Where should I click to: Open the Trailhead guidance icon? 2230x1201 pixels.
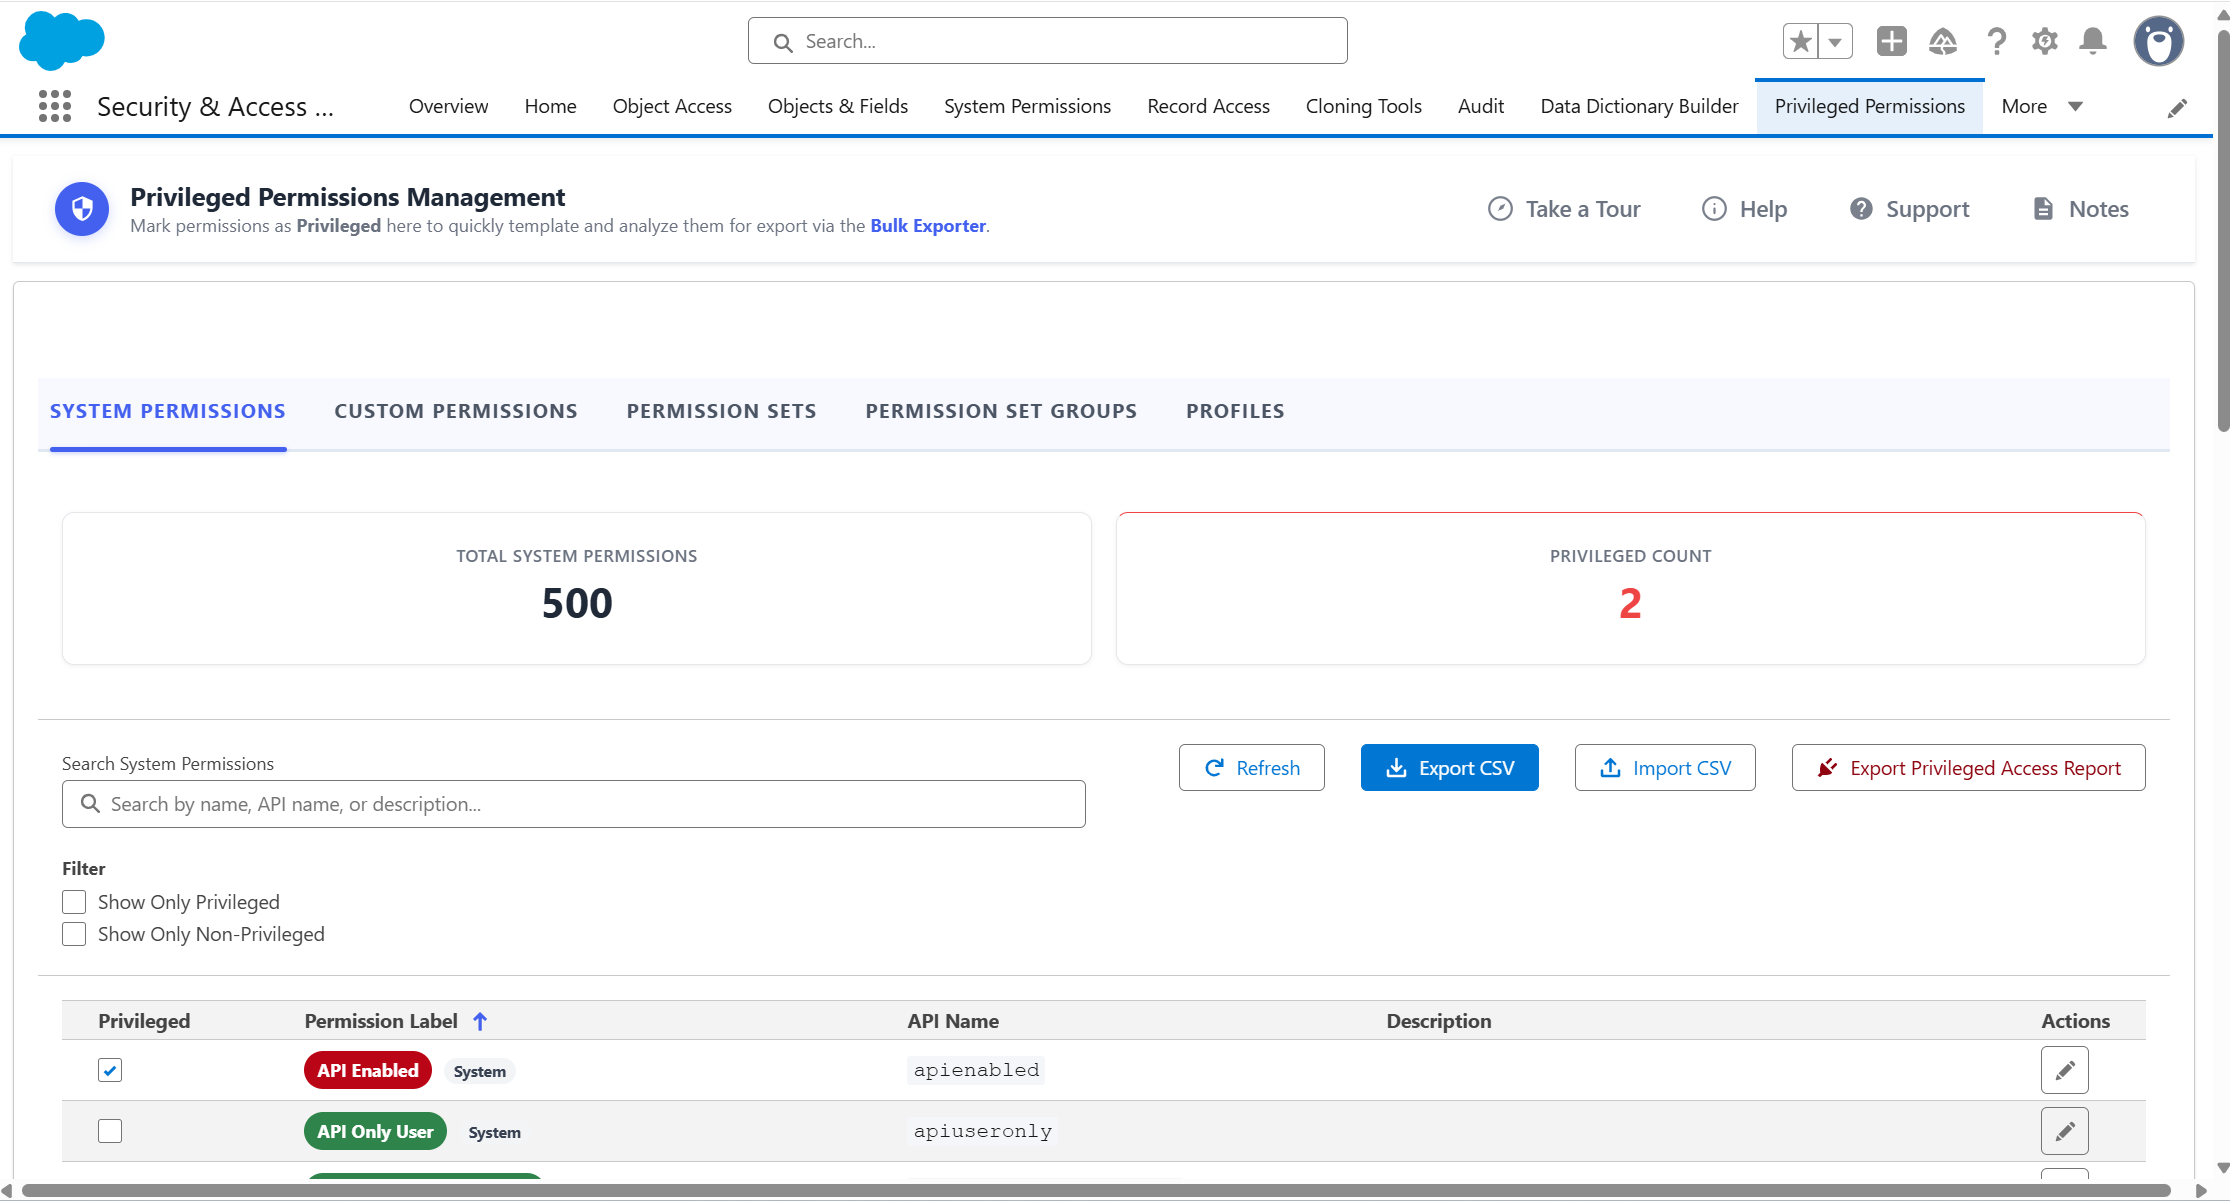point(1943,41)
